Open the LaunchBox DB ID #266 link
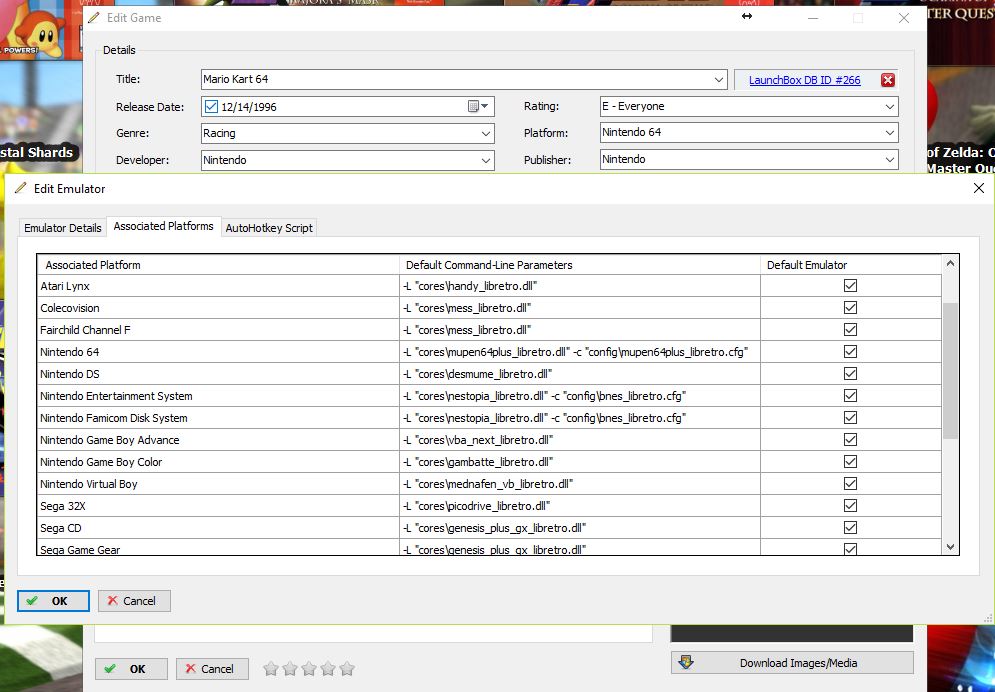Image resolution: width=995 pixels, height=692 pixels. [x=805, y=80]
